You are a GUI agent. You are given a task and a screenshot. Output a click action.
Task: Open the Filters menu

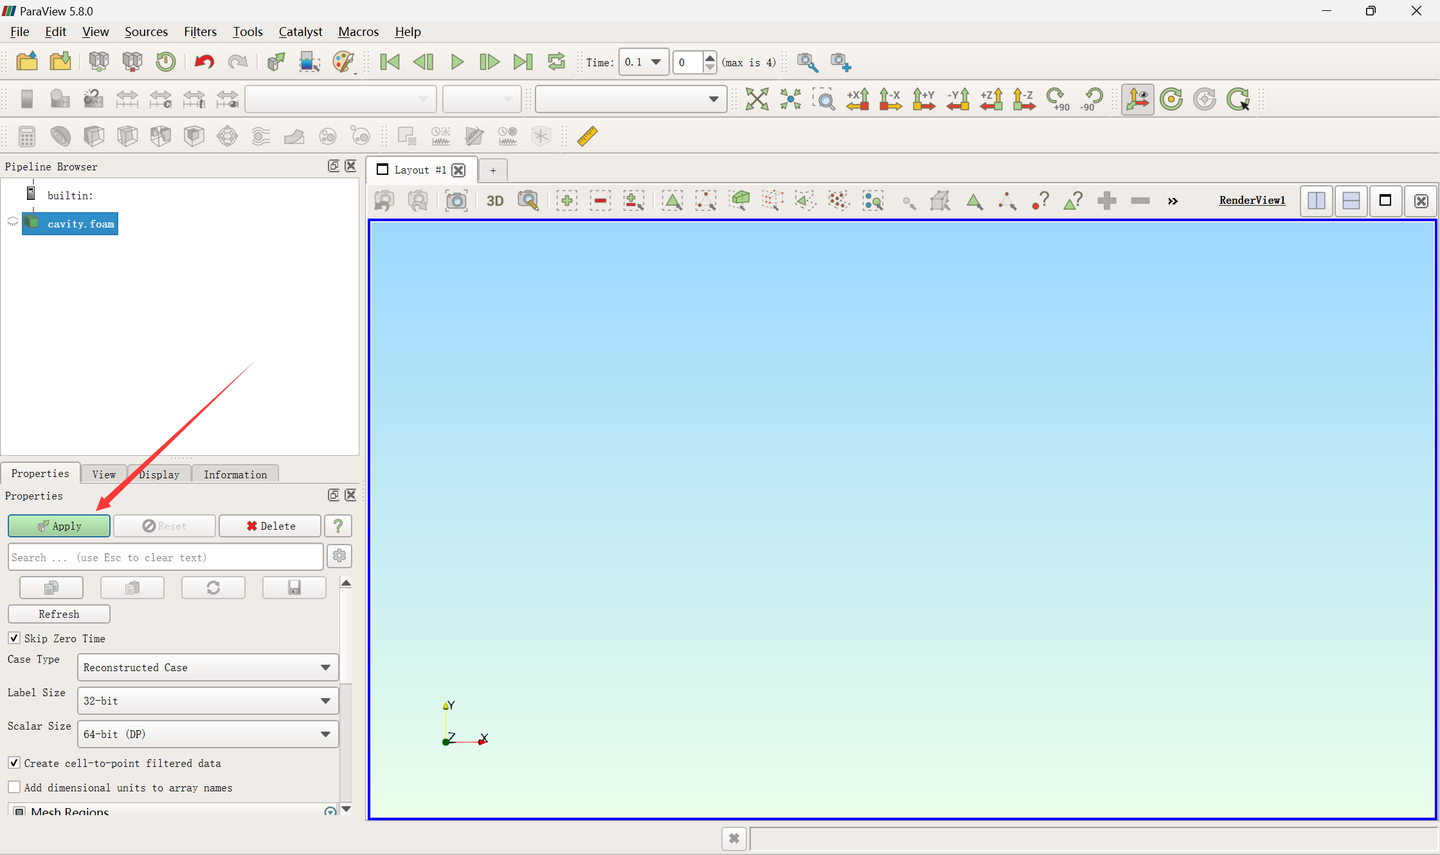200,32
